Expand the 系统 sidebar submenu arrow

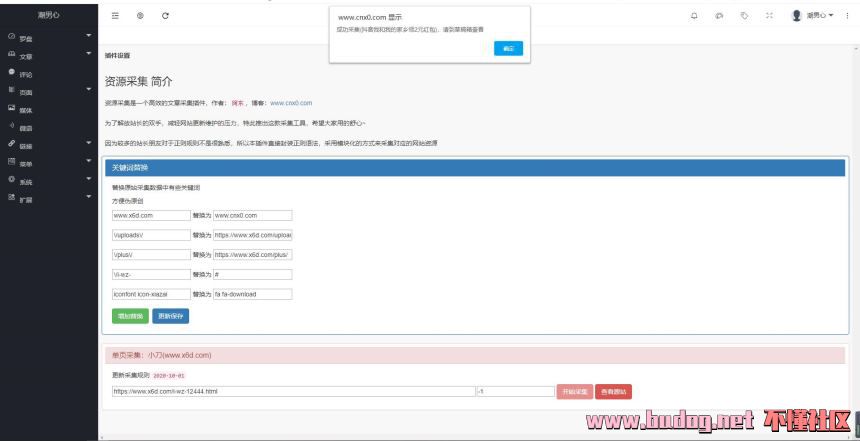coord(89,178)
